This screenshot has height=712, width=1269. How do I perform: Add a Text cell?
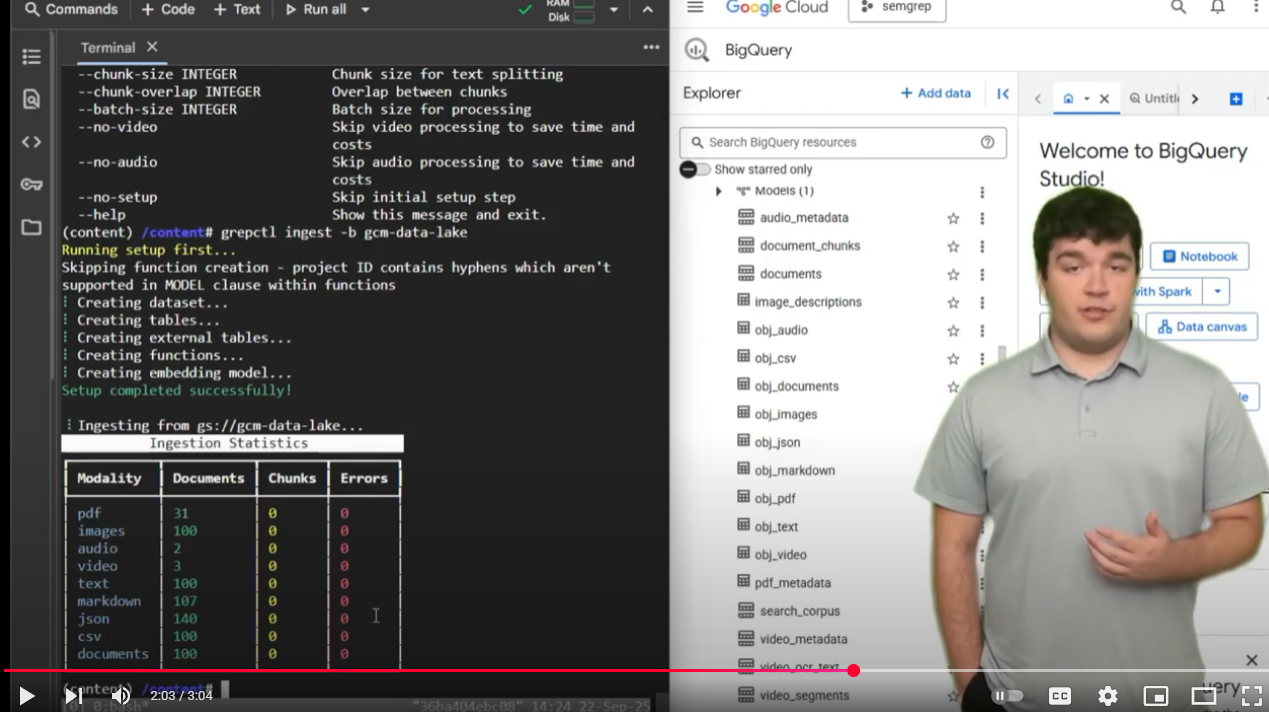237,9
